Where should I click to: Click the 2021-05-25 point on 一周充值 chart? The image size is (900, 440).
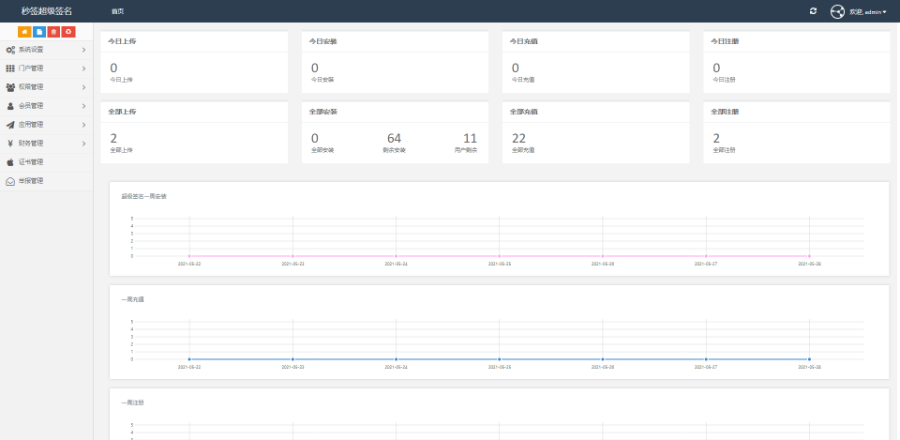(x=499, y=359)
